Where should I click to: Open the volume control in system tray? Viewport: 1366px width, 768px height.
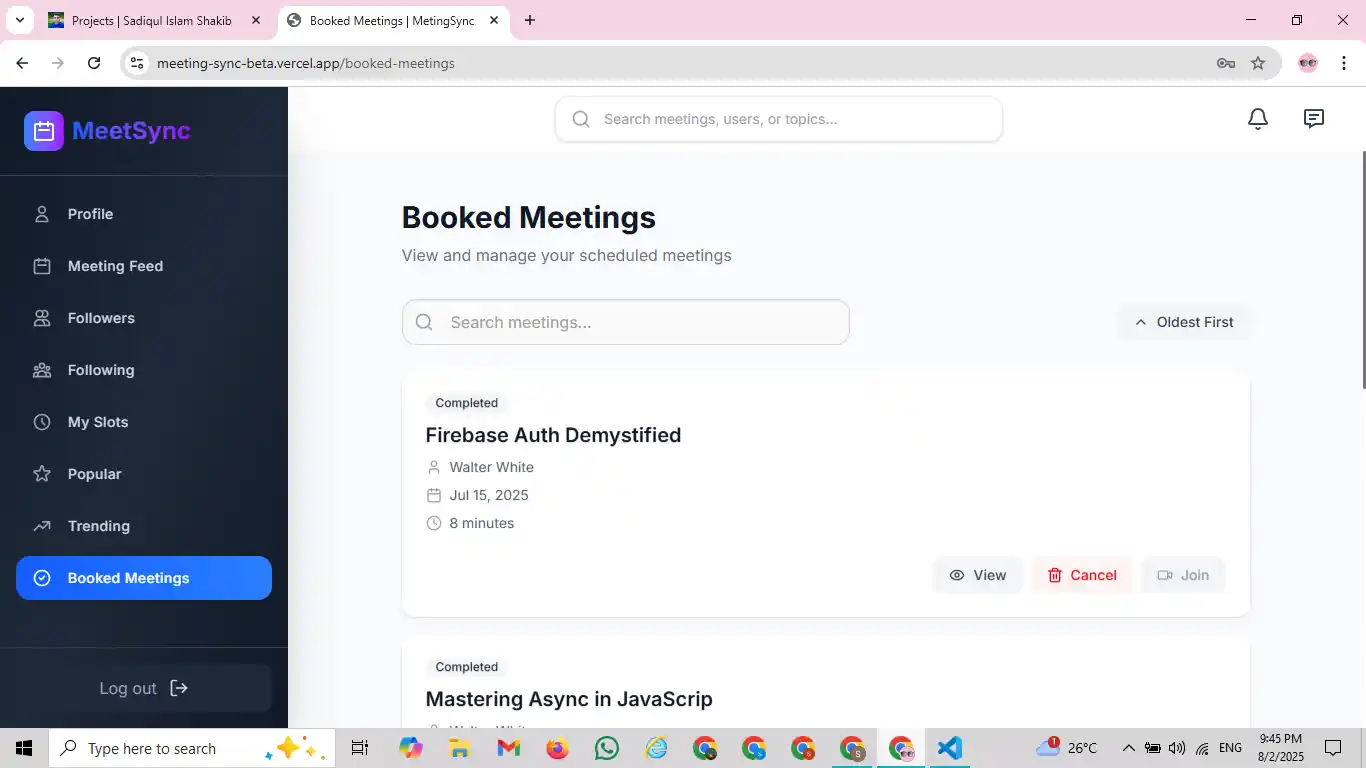[1177, 748]
